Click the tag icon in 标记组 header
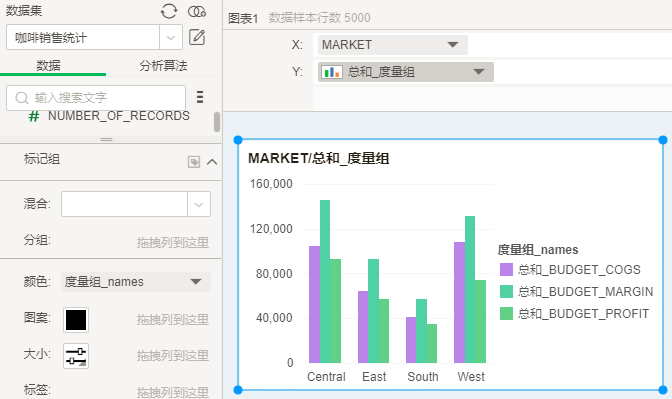This screenshot has width=672, height=399. click(x=194, y=162)
